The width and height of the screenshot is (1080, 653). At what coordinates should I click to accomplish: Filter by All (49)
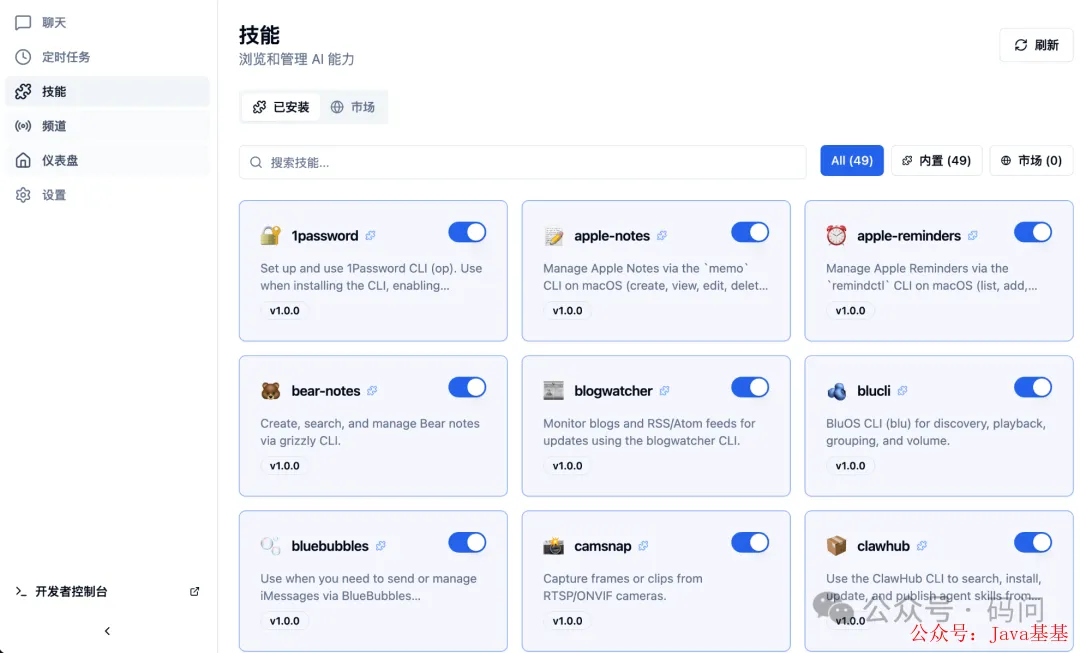point(851,160)
